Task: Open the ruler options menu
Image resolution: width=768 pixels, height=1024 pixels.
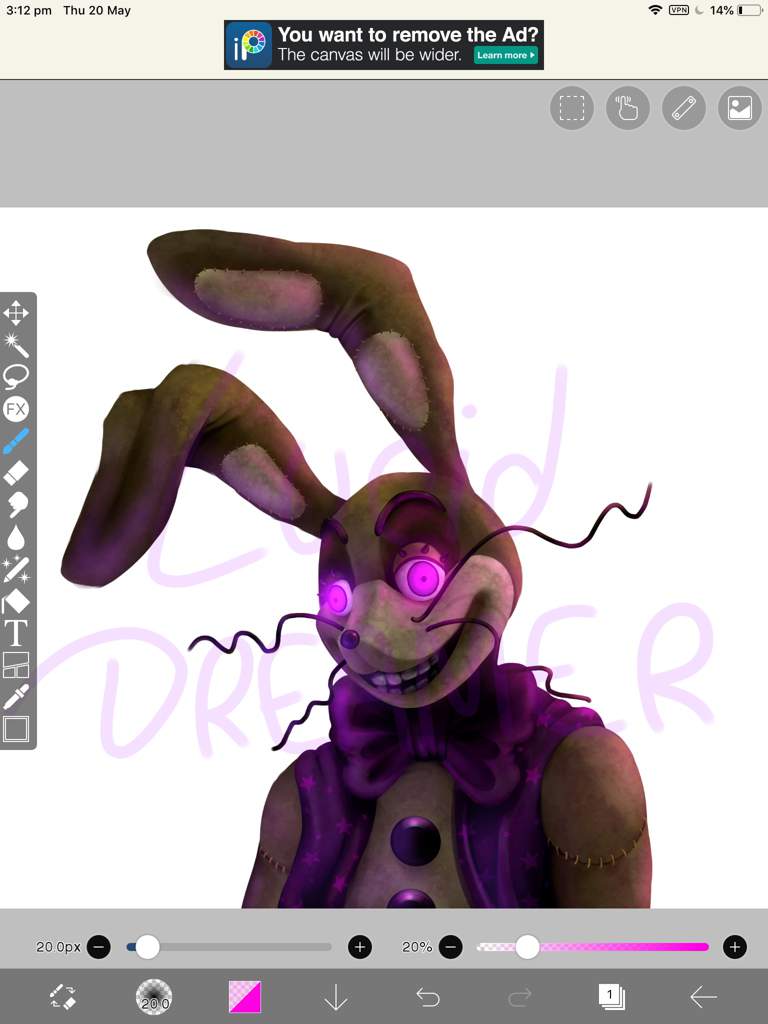Action: coord(684,108)
